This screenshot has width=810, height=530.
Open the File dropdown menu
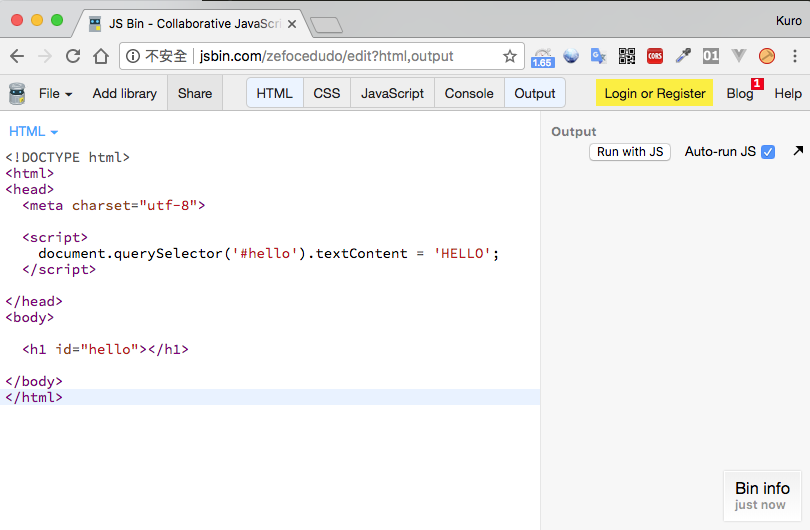click(55, 93)
